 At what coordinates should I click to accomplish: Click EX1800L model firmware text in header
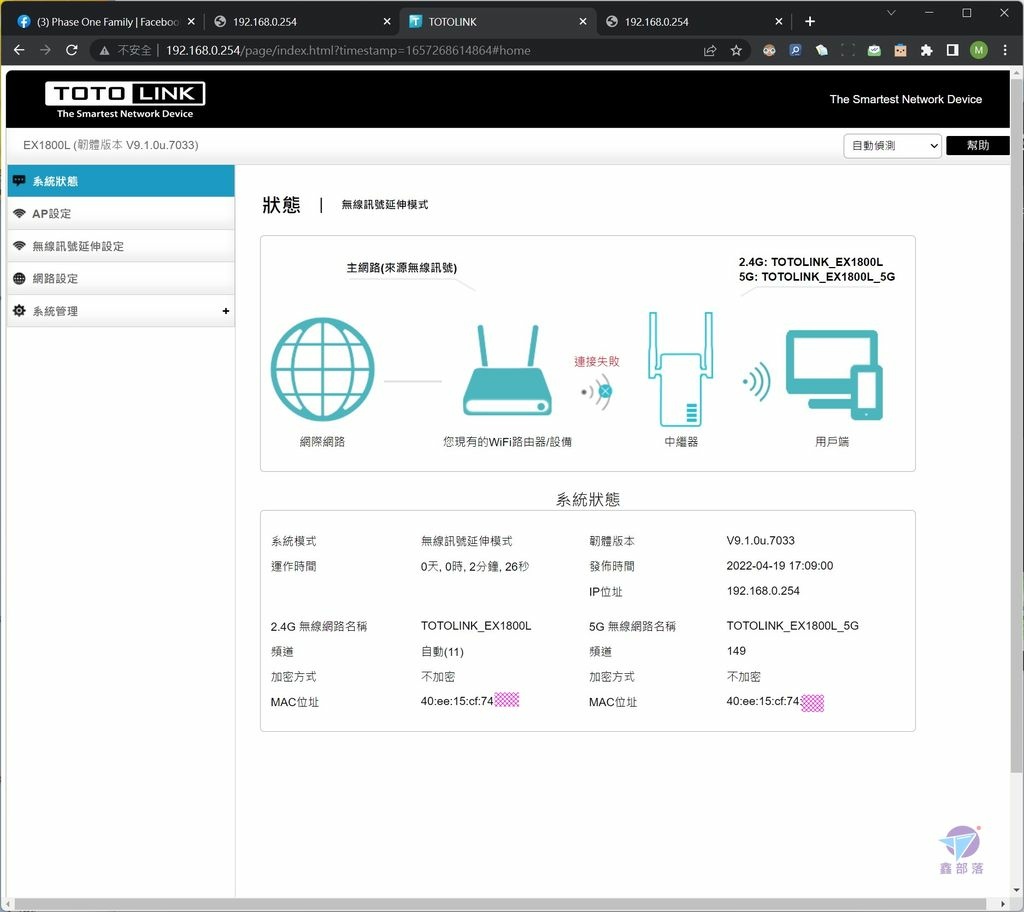[x=110, y=145]
